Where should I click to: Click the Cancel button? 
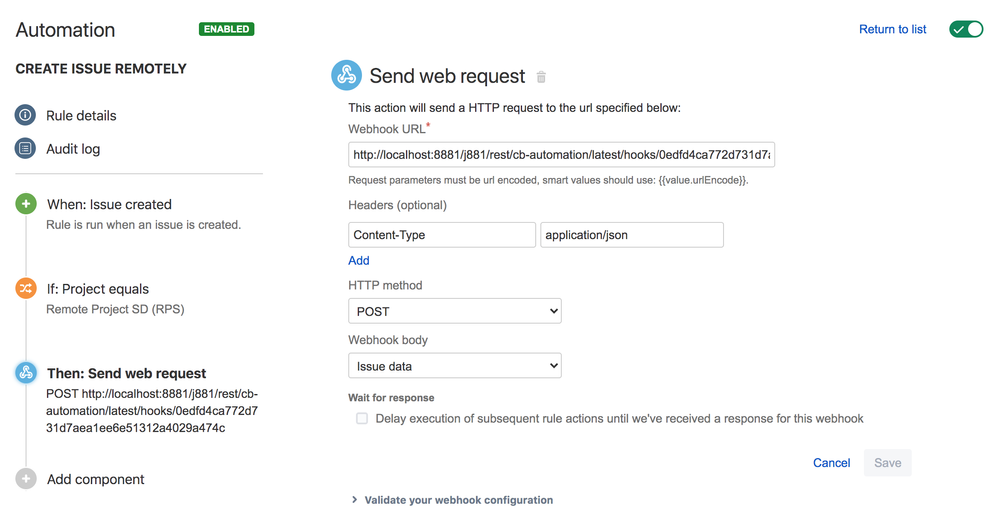click(831, 463)
